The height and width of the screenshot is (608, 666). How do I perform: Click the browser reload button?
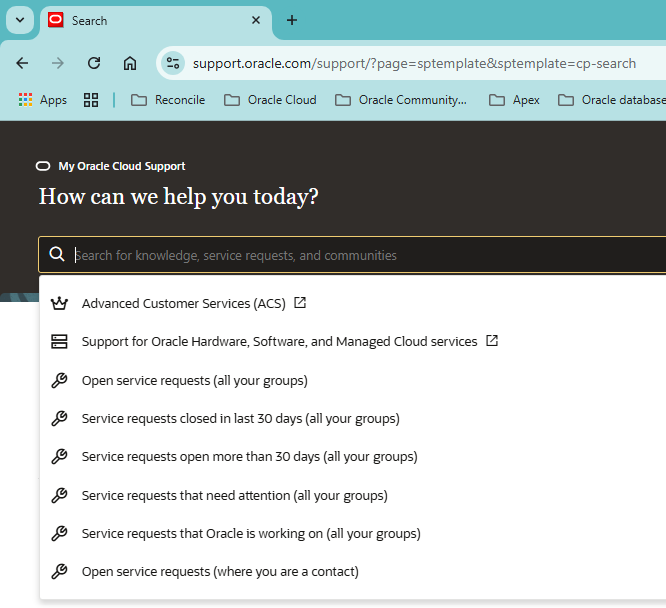94,63
